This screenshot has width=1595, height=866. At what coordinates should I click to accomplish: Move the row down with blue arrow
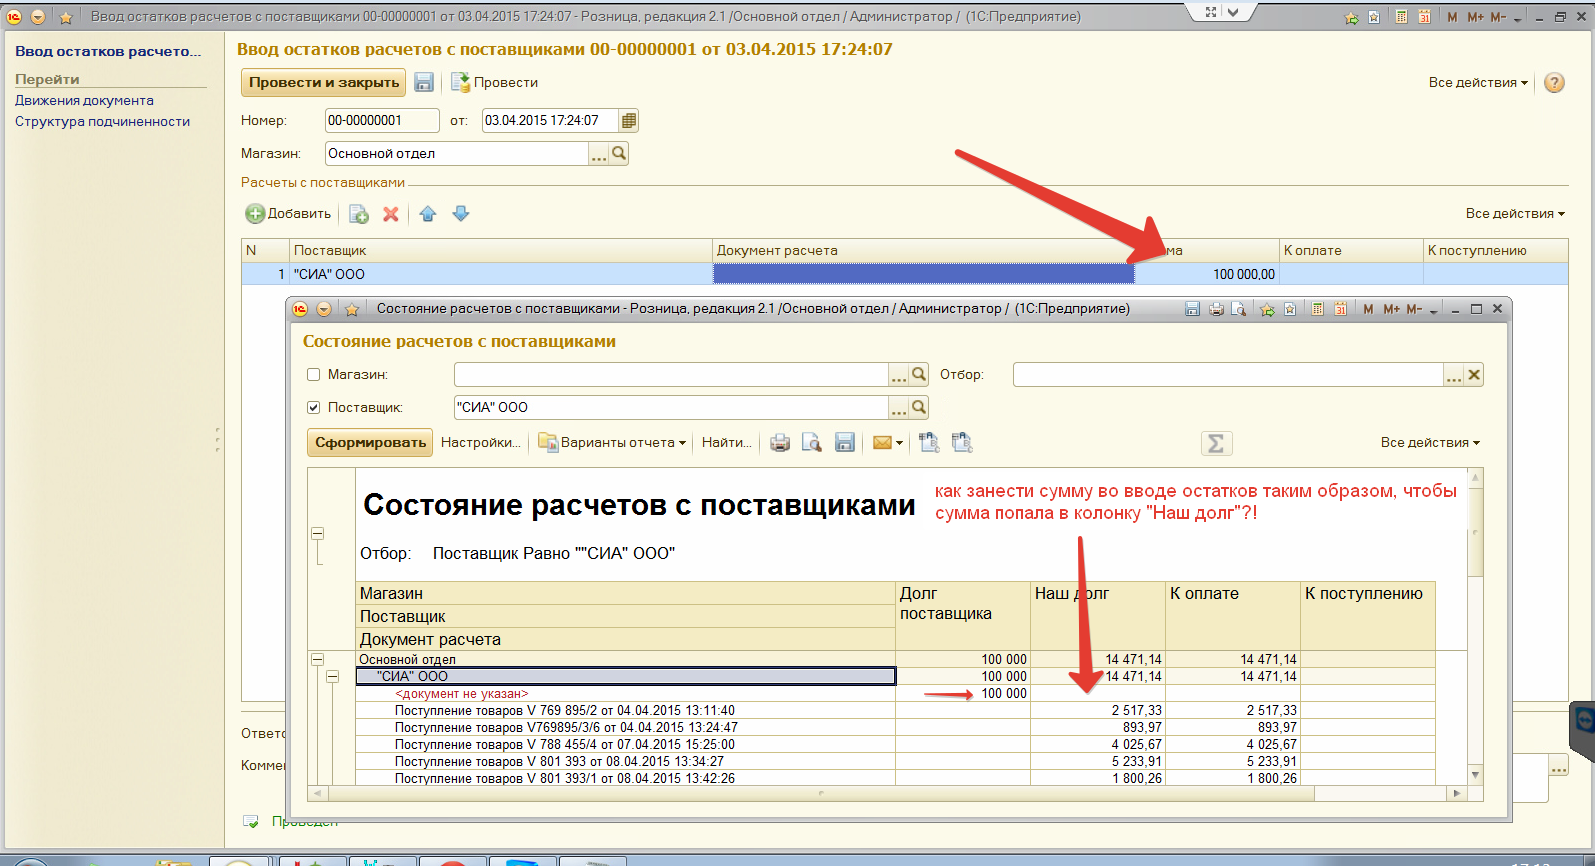click(461, 214)
